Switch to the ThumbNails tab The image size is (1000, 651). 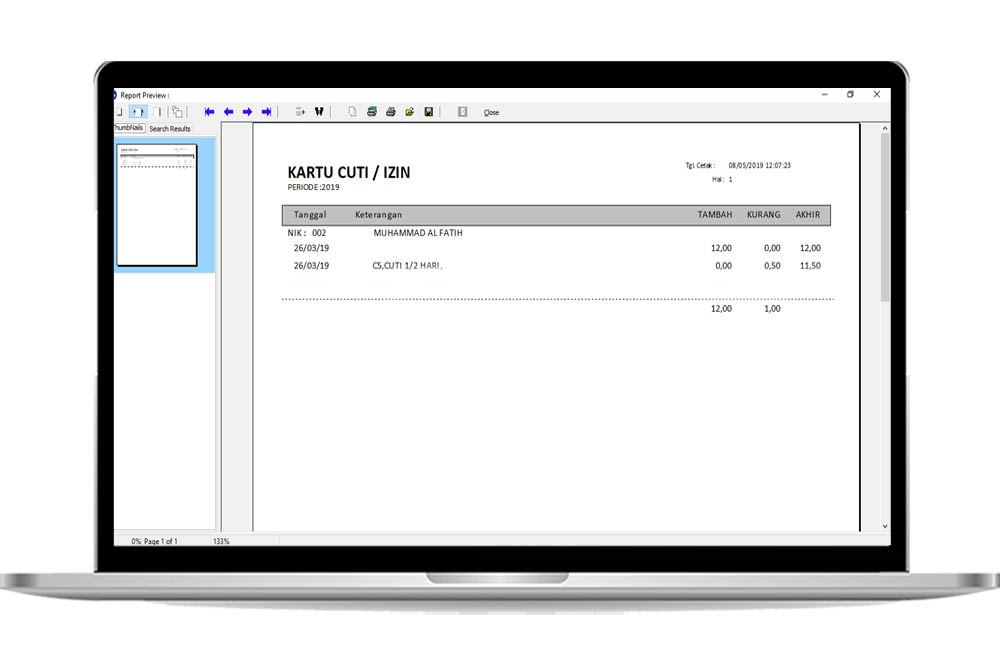129,129
